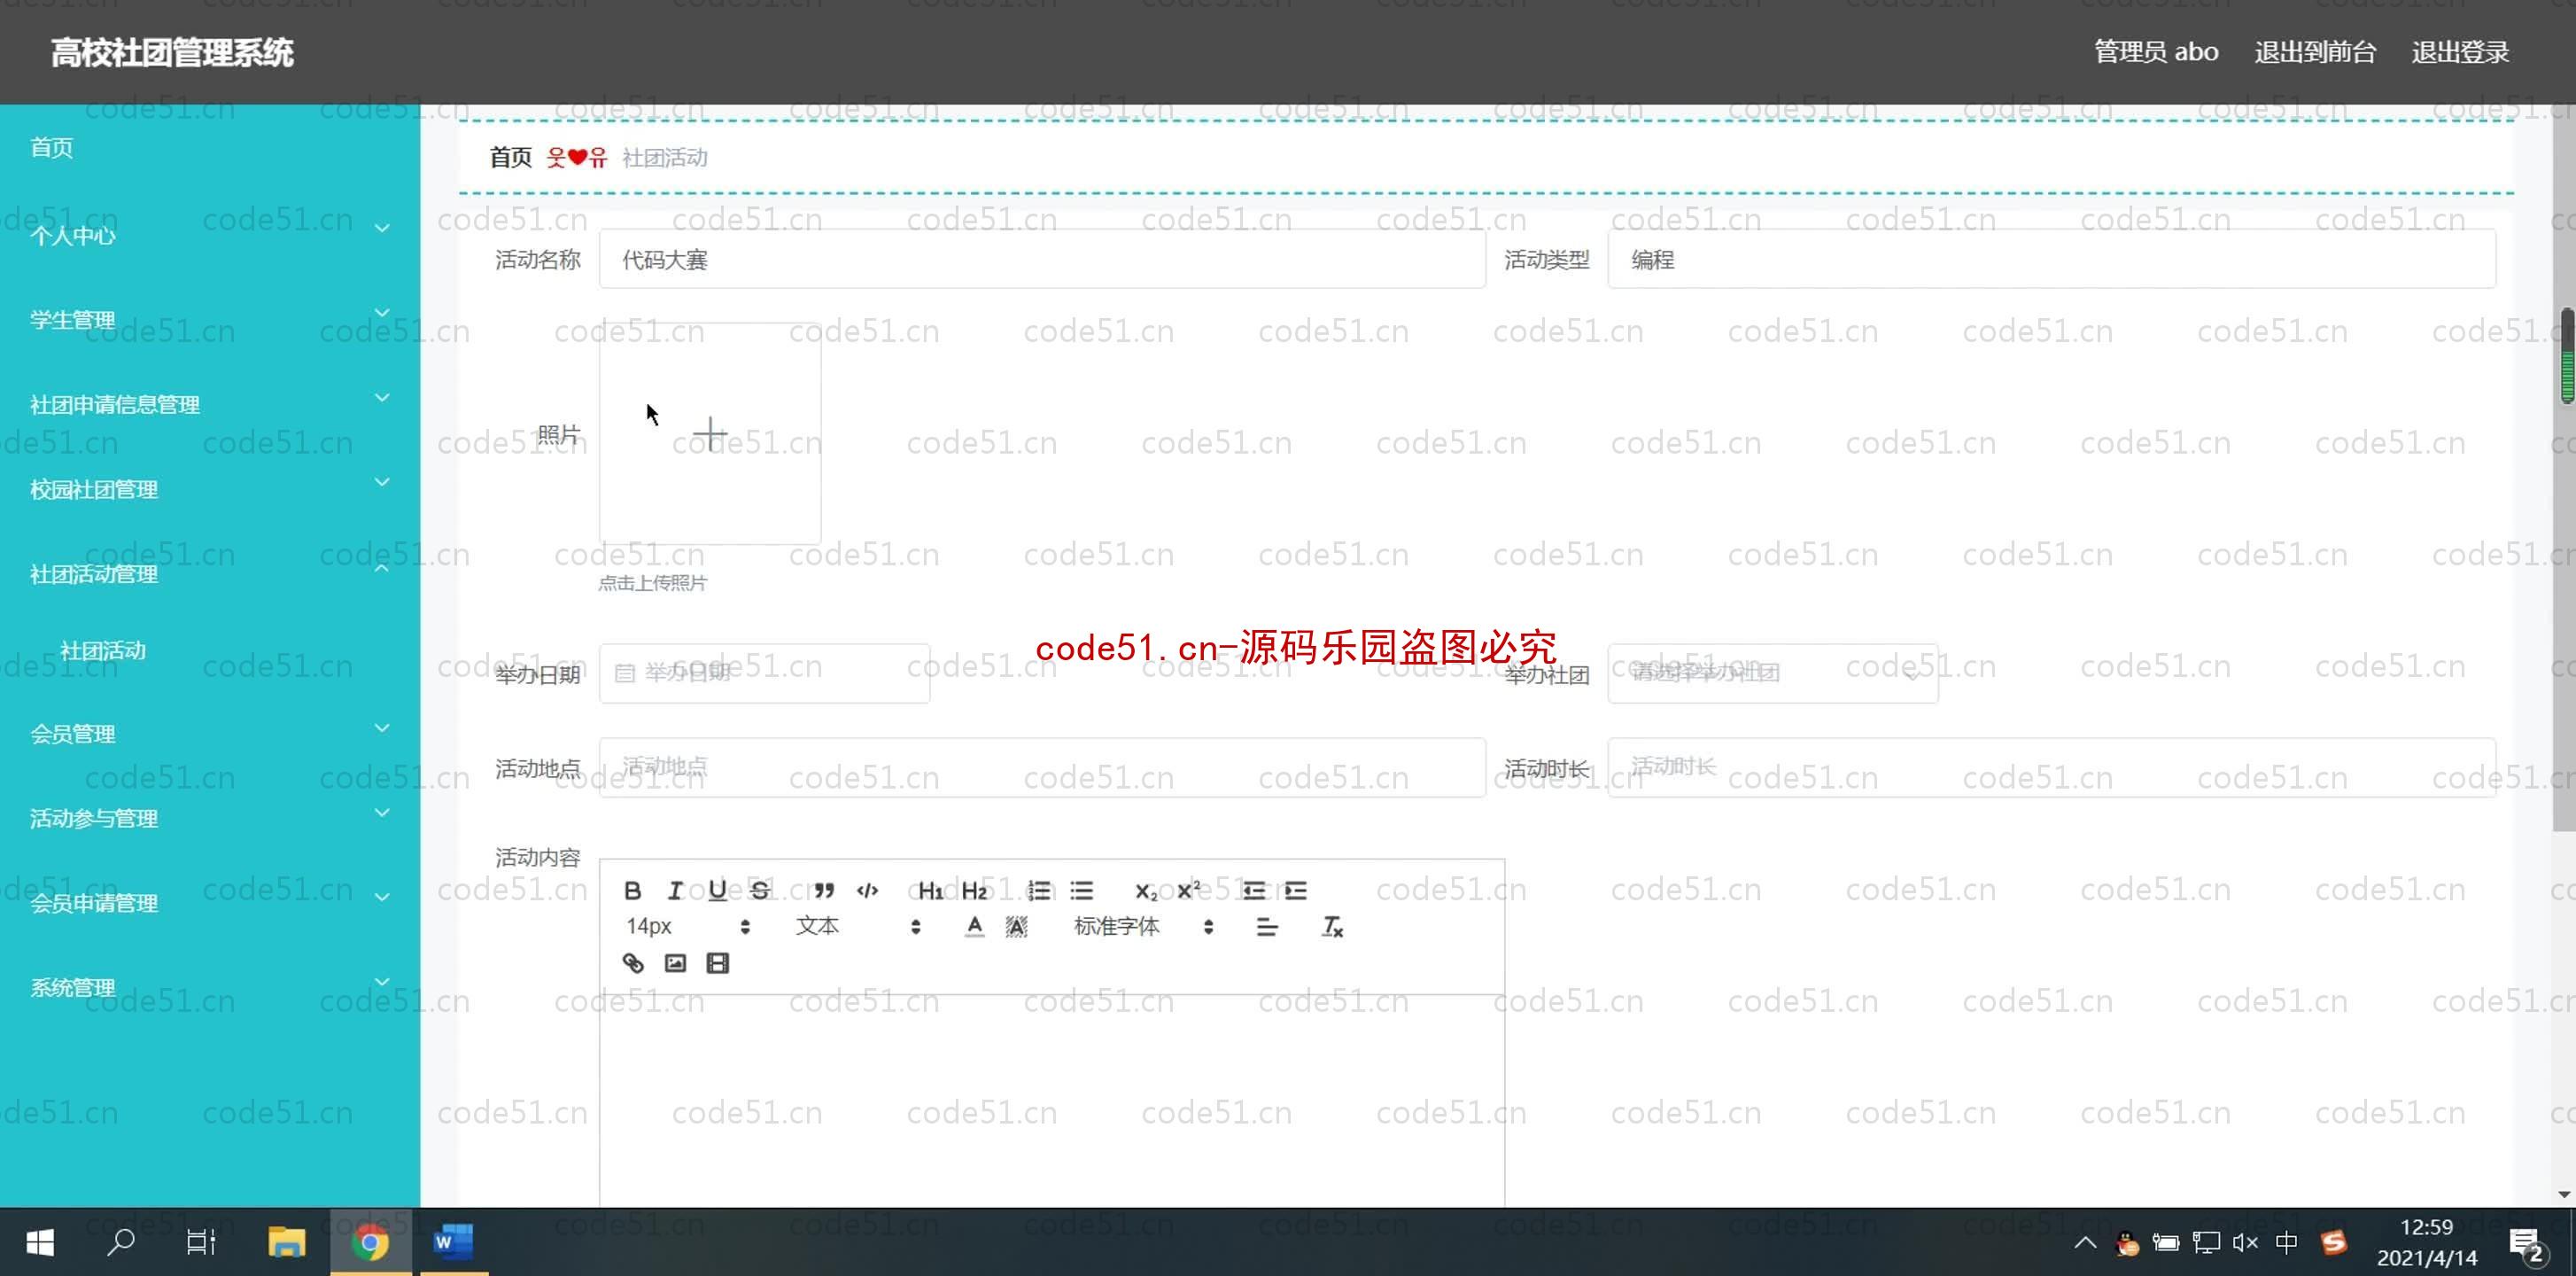Screen dimensions: 2576x1276
Task: Click 首页 breadcrumb link
Action: pos(510,157)
